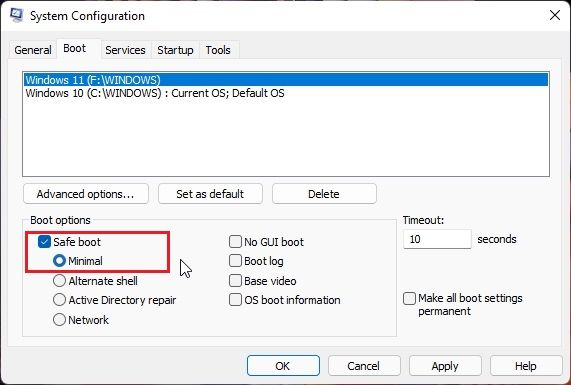The image size is (571, 385).
Task: Click the System Configuration title bar icon
Action: [x=16, y=15]
